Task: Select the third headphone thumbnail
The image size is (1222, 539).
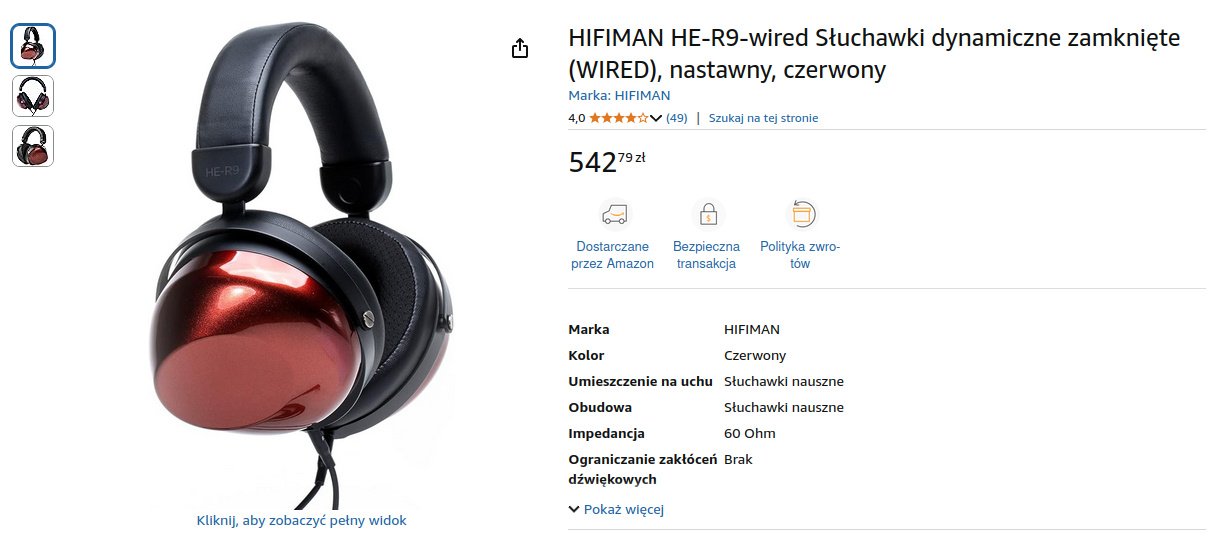Action: pos(33,146)
